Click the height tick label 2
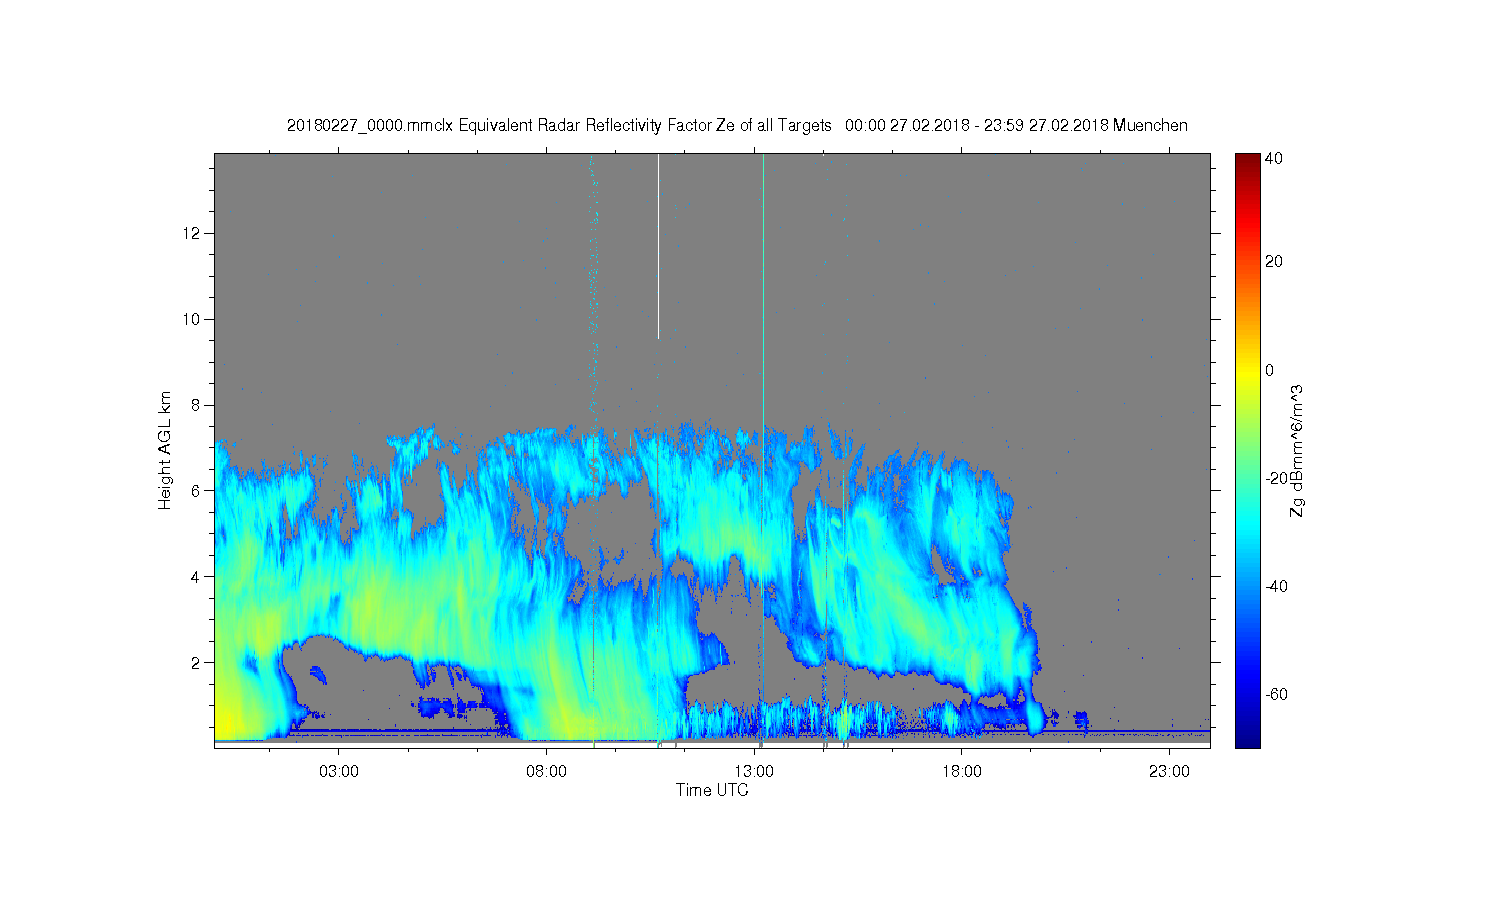Image resolution: width=1500 pixels, height=900 pixels. 197,662
